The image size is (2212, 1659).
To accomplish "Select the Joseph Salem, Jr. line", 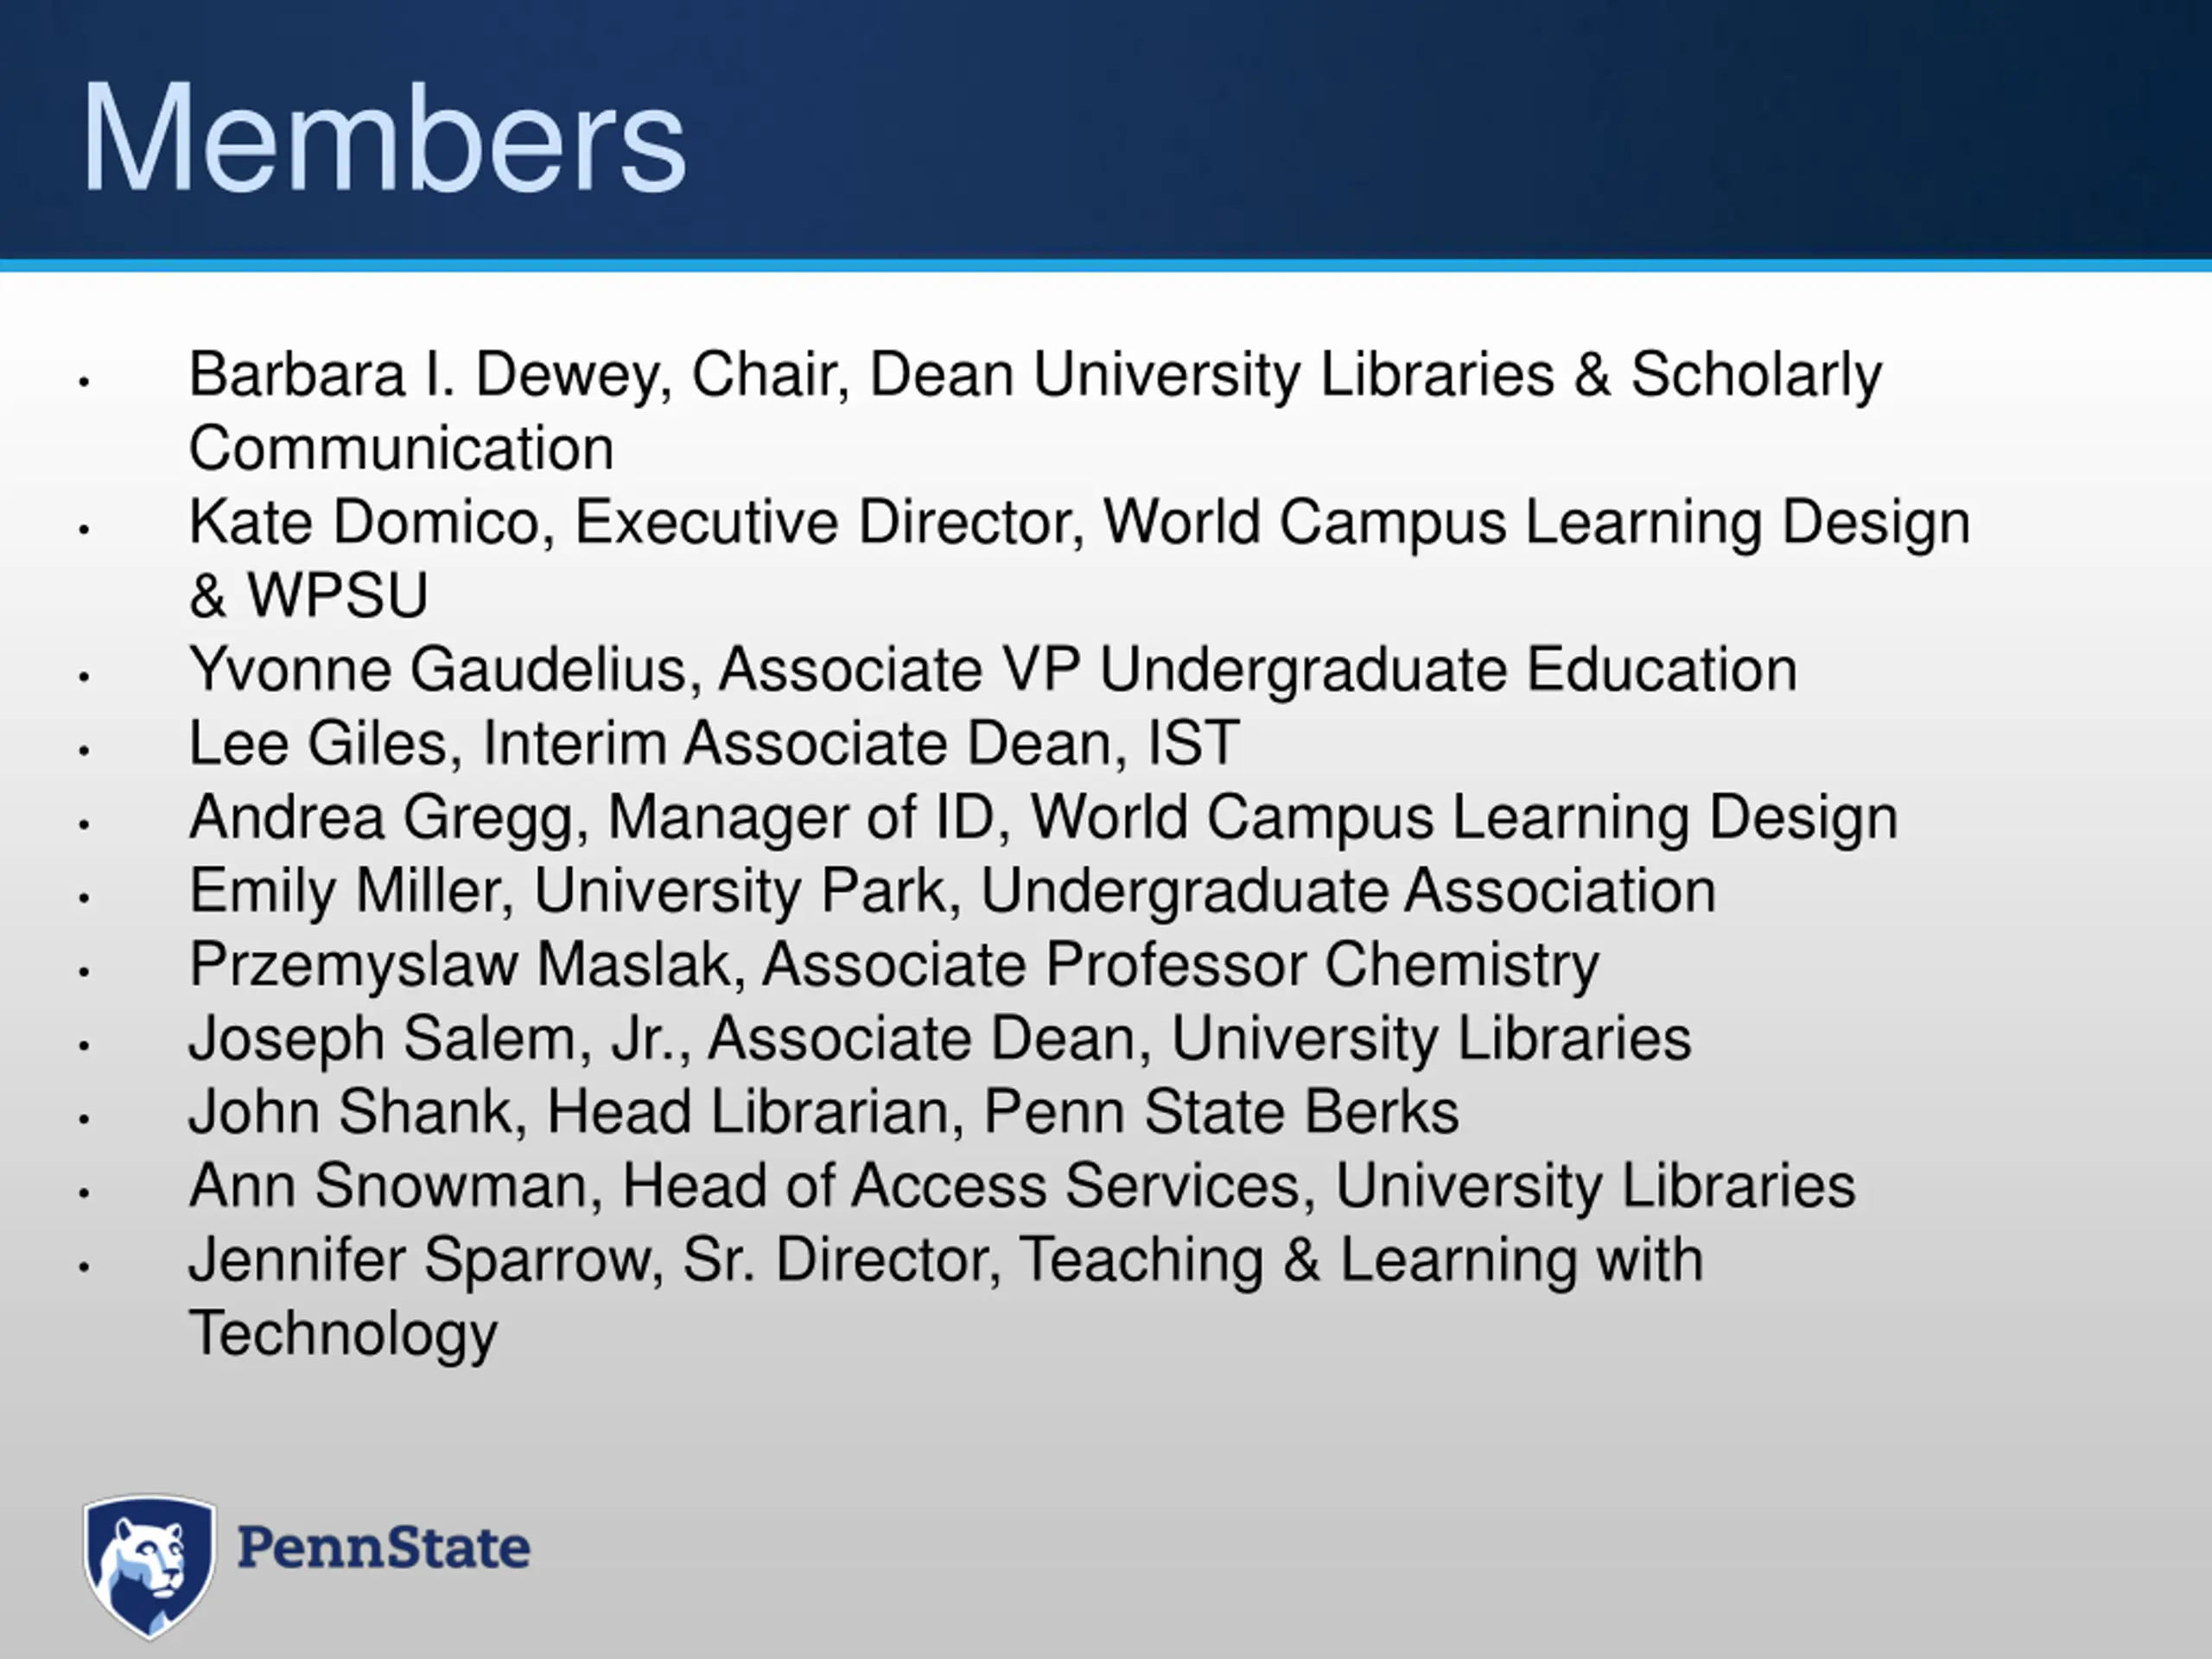I will coord(940,1038).
